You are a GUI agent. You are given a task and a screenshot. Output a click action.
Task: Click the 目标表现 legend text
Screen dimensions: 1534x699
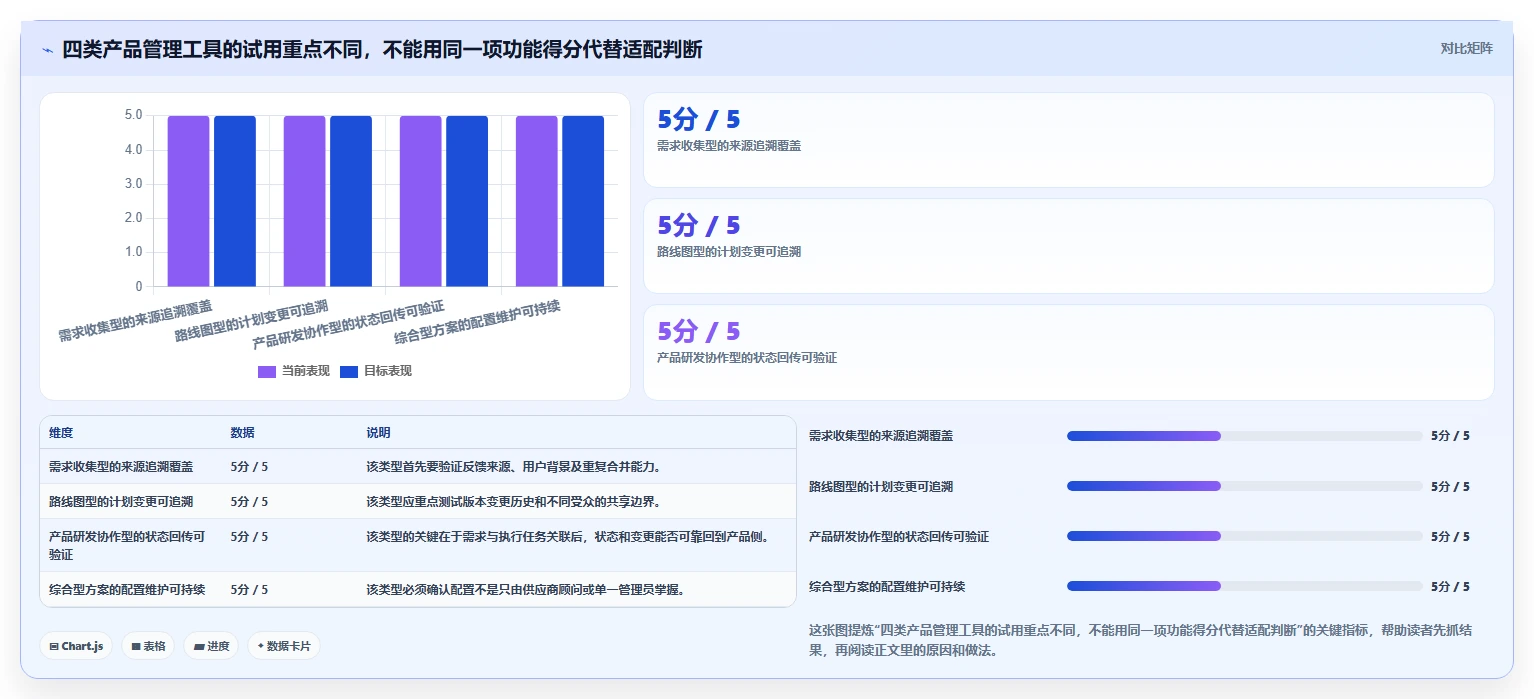(x=387, y=371)
